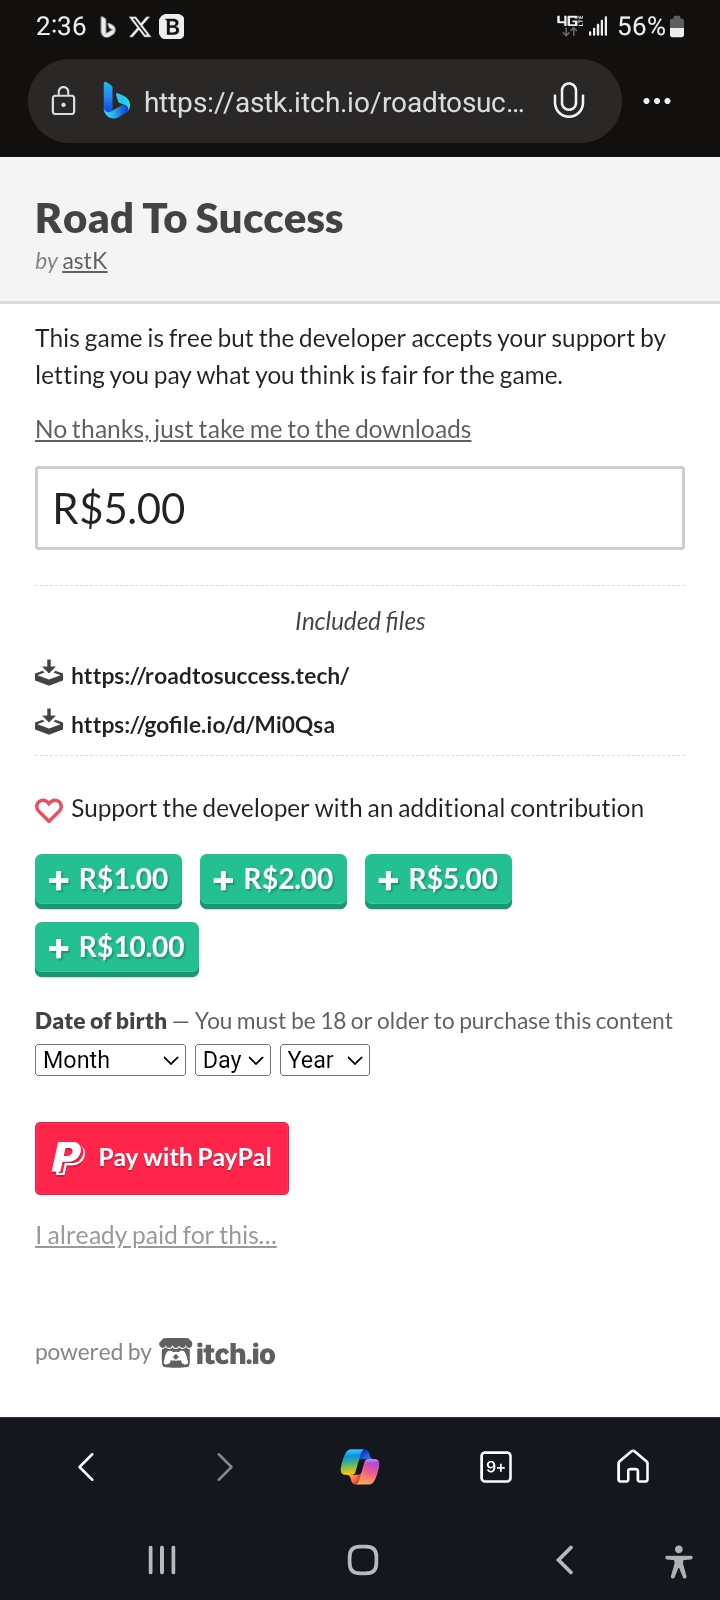Image resolution: width=720 pixels, height=1600 pixels.
Task: Tap the microphone voice search icon
Action: tap(568, 100)
